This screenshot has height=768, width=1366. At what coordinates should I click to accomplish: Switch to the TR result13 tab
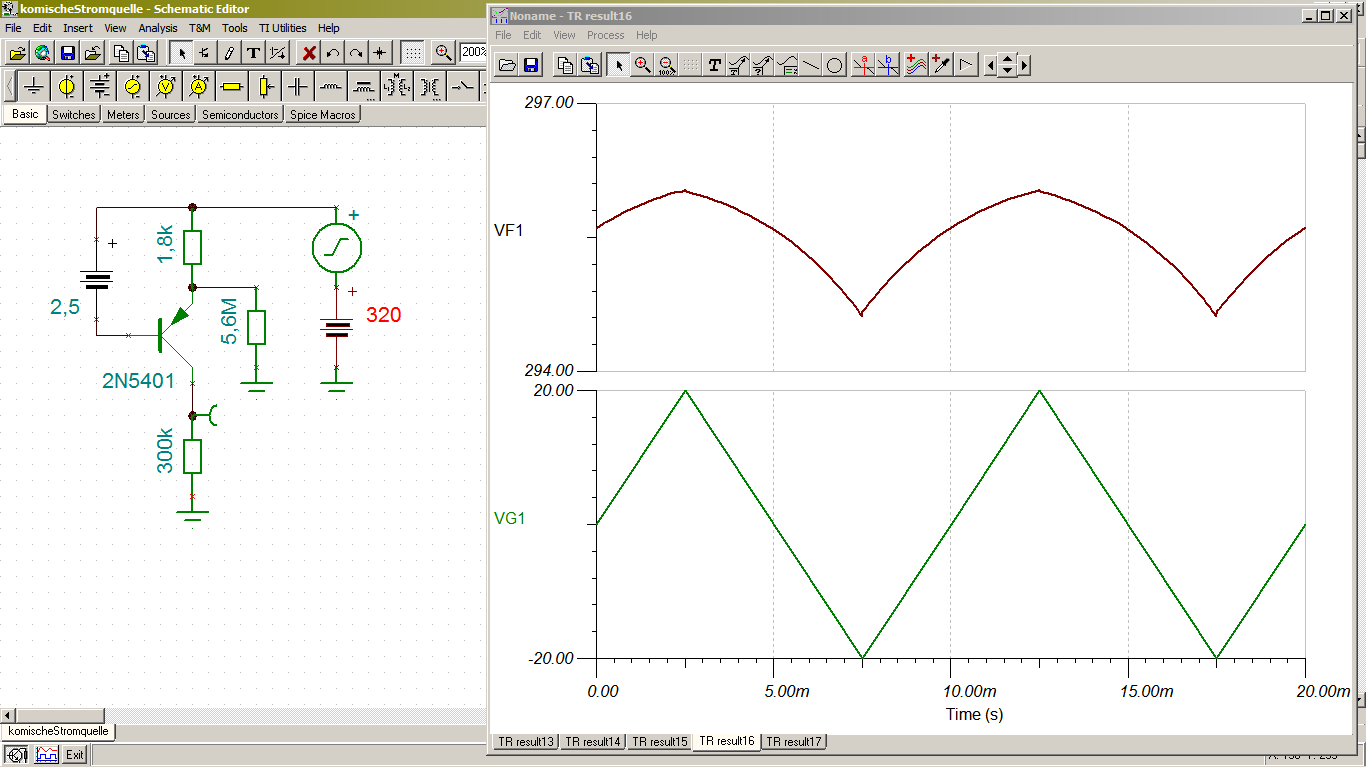pos(525,742)
